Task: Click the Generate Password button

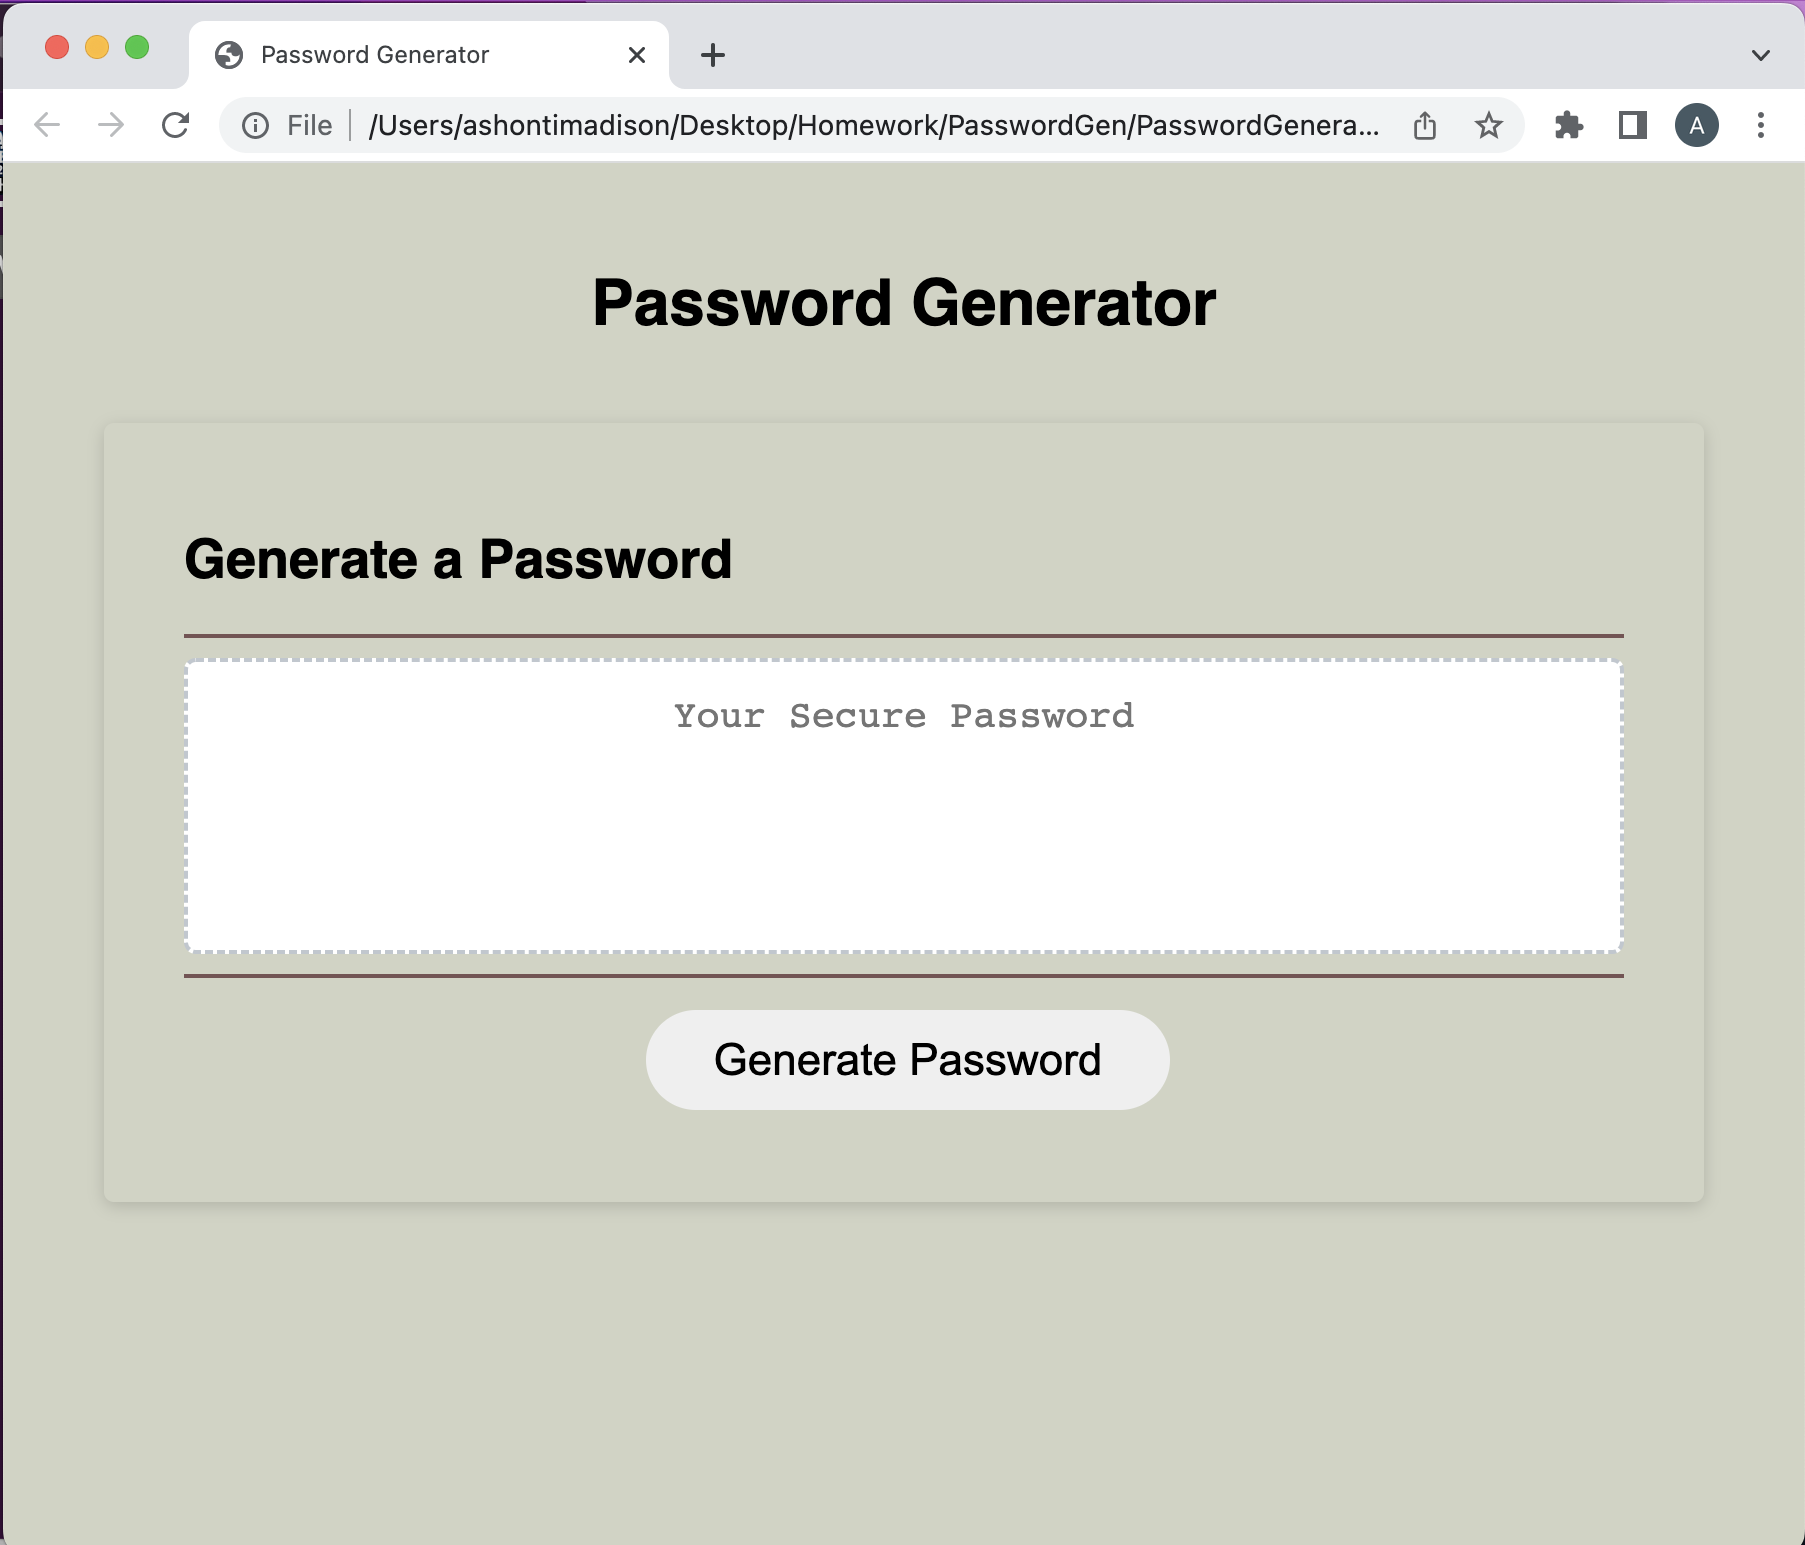Action: (x=905, y=1059)
